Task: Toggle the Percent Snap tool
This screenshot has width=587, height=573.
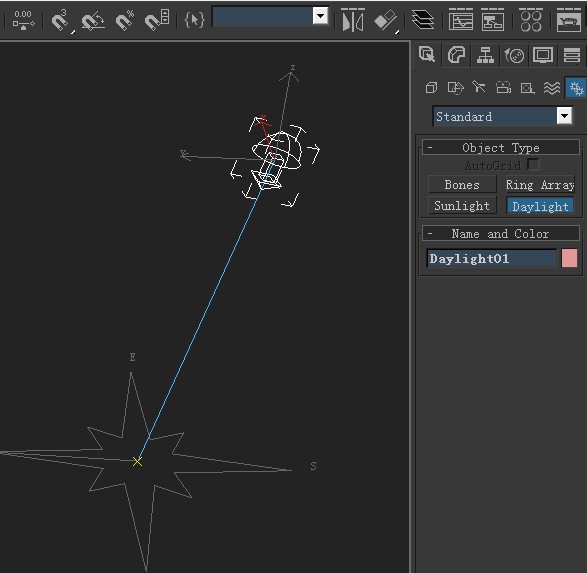Action: [x=125, y=20]
